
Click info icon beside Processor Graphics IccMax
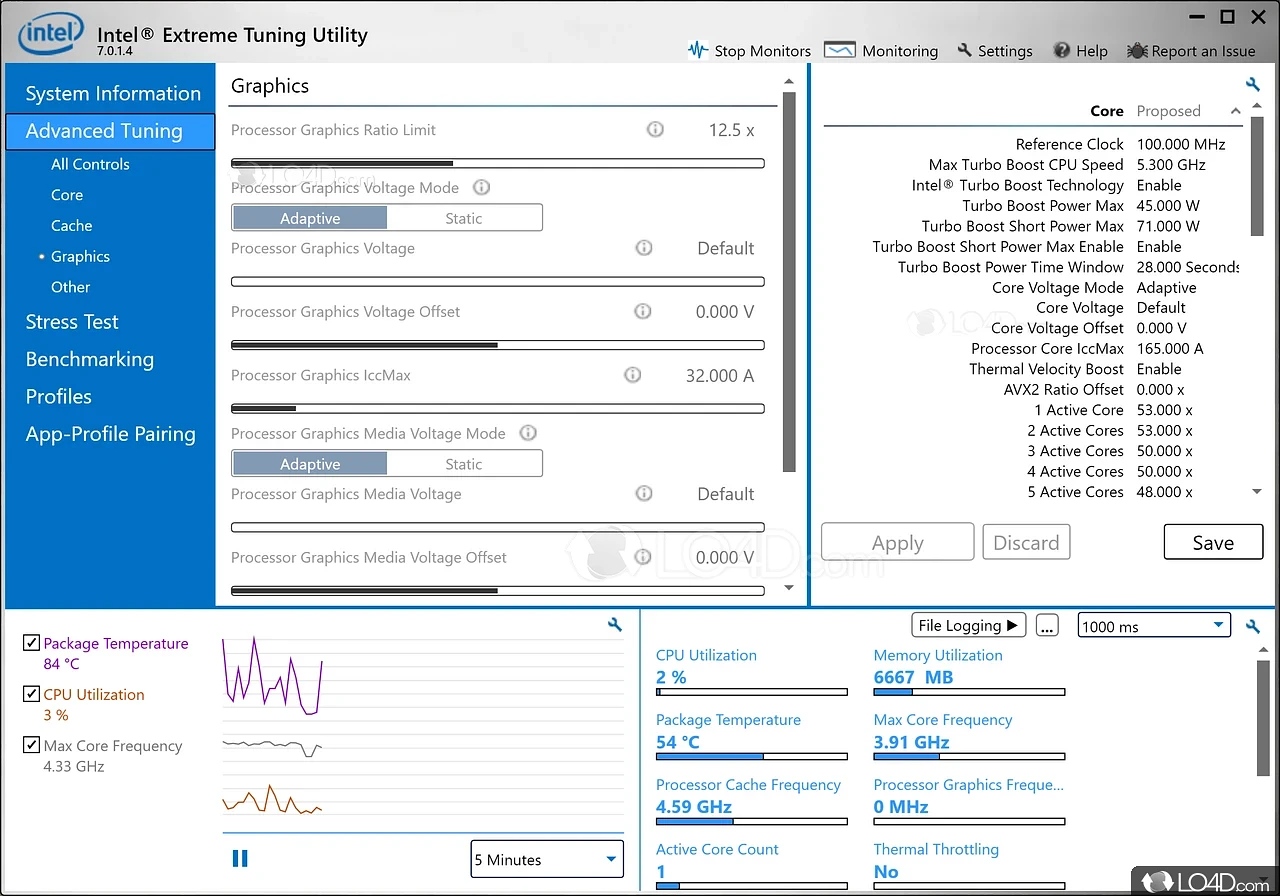[633, 375]
